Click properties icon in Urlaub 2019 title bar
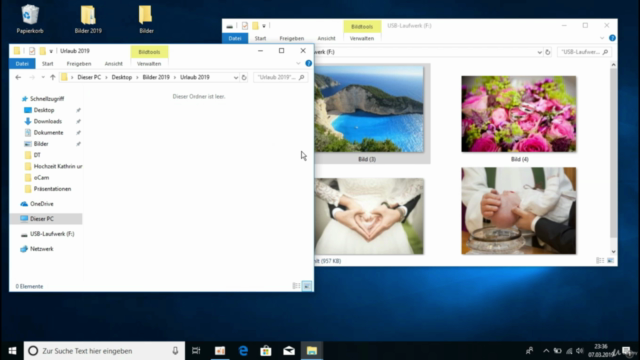The width and height of the screenshot is (640, 360). pos(32,51)
